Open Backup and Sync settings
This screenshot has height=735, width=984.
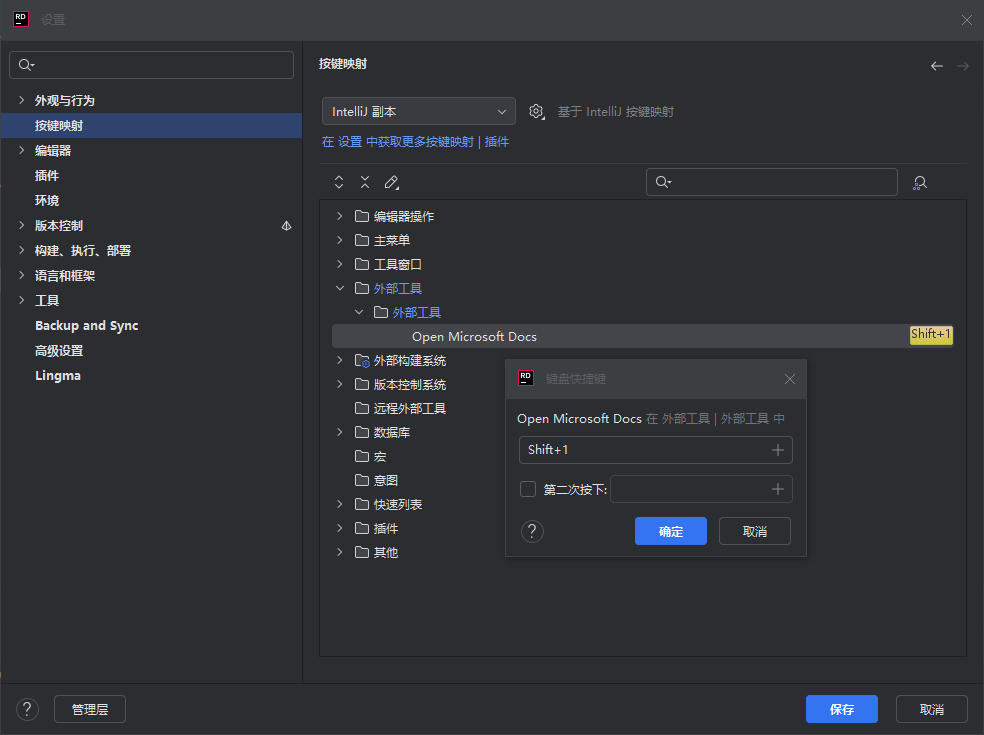tap(87, 326)
